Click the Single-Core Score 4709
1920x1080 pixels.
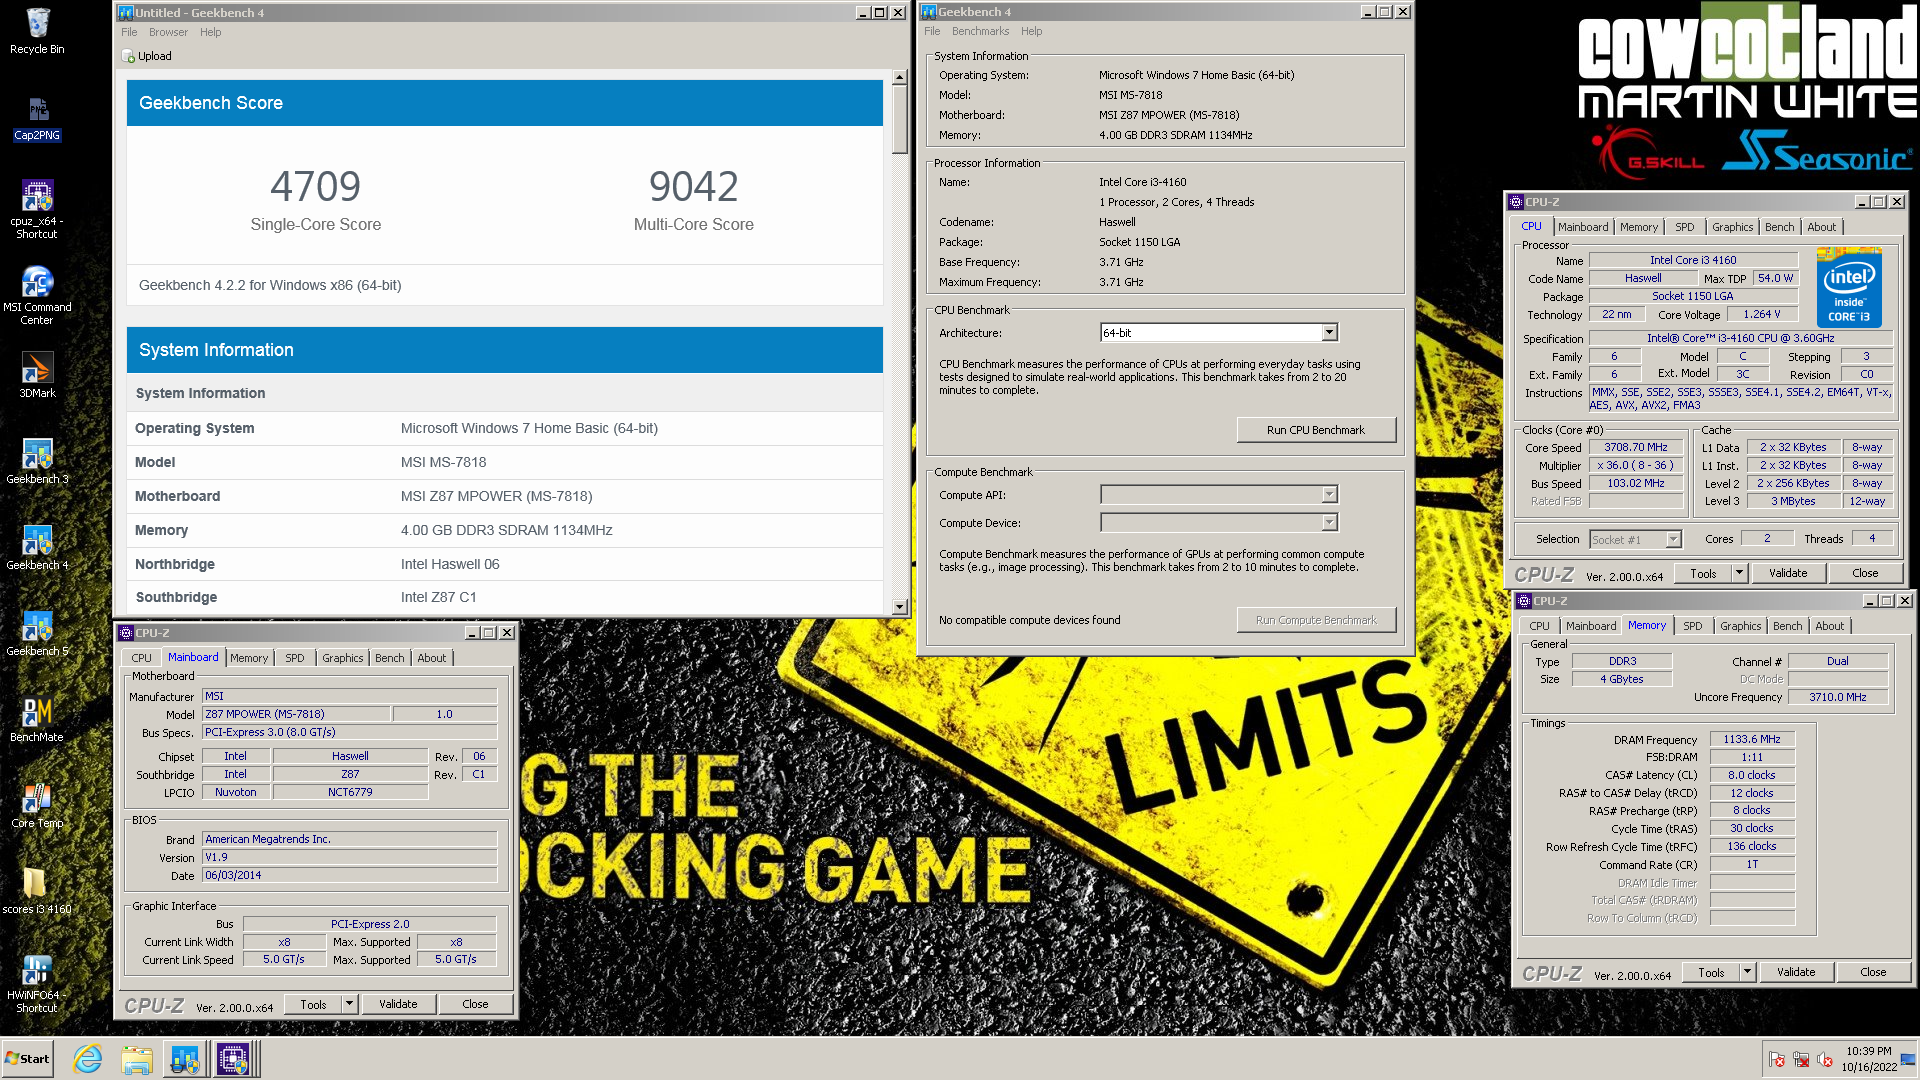click(315, 186)
